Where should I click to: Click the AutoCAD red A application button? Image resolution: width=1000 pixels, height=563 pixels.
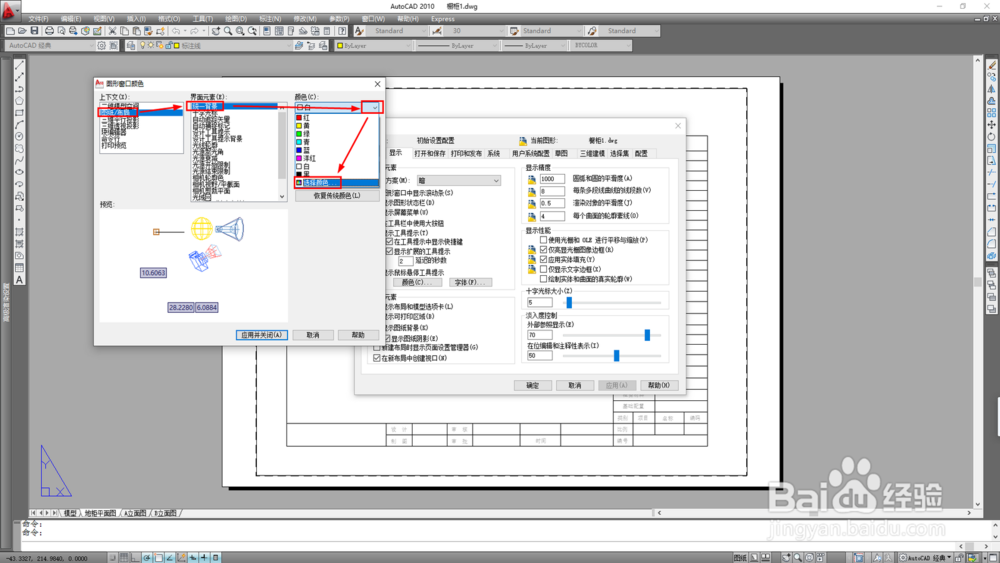click(x=9, y=10)
